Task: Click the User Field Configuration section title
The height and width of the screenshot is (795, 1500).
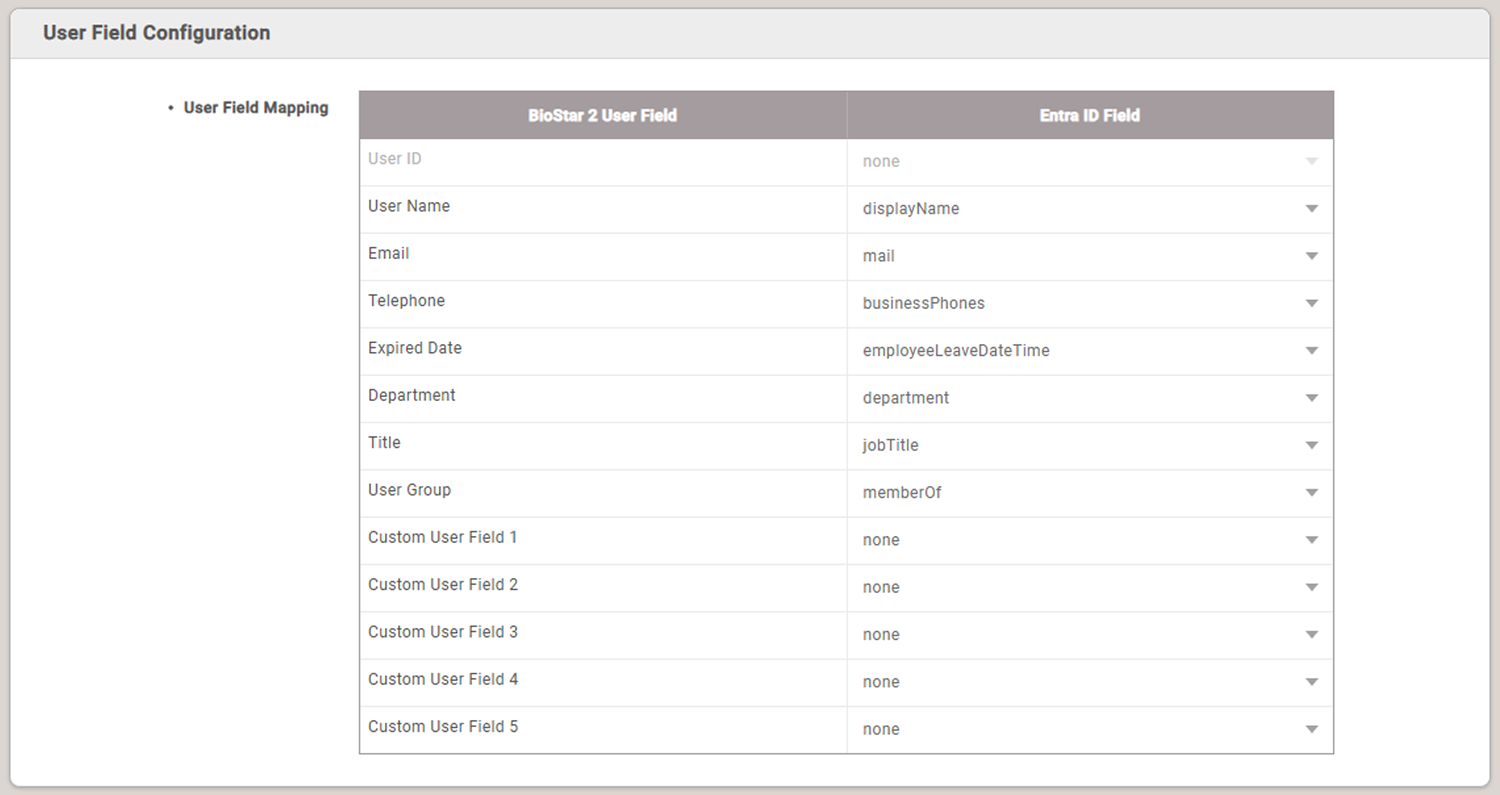Action: click(x=157, y=33)
